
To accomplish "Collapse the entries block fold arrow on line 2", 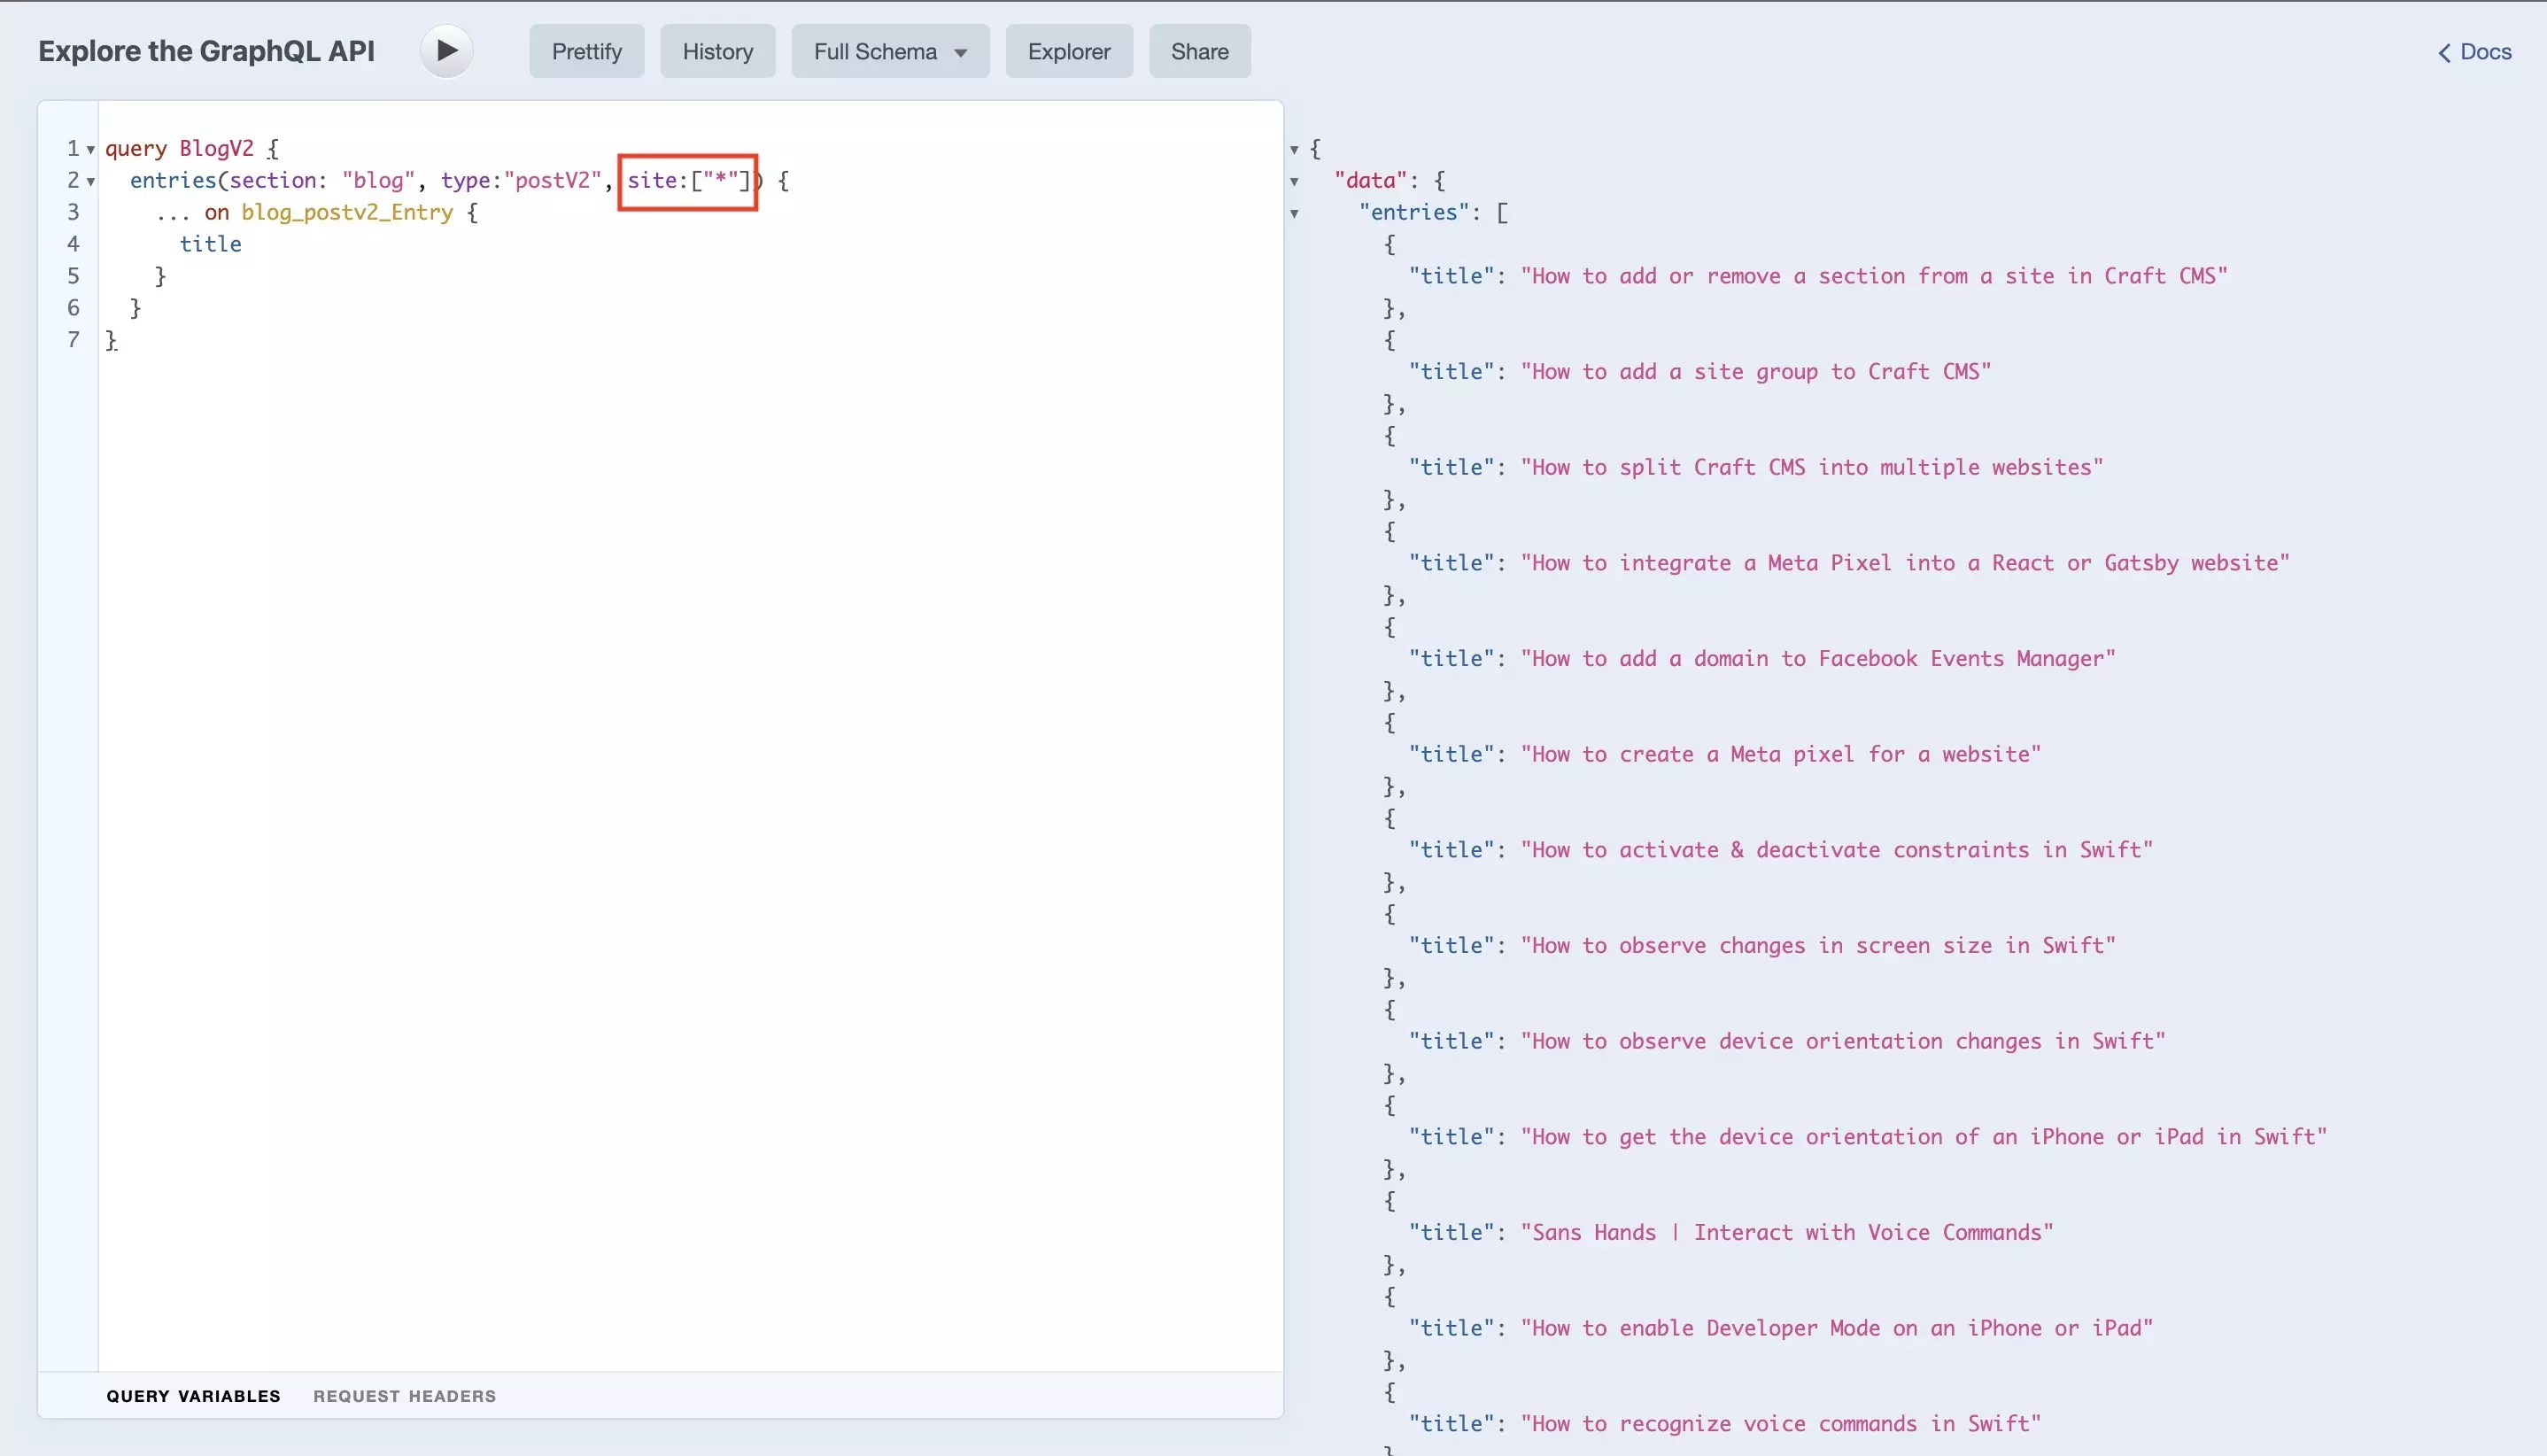I will (x=91, y=182).
